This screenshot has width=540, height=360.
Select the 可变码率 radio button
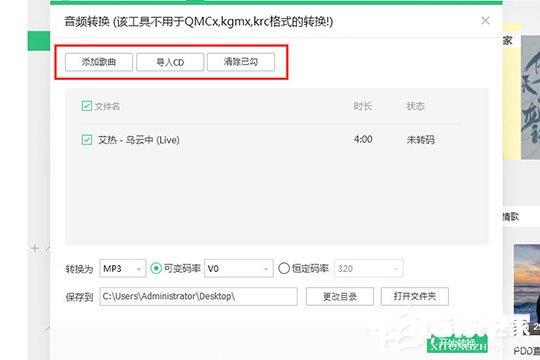pos(156,268)
